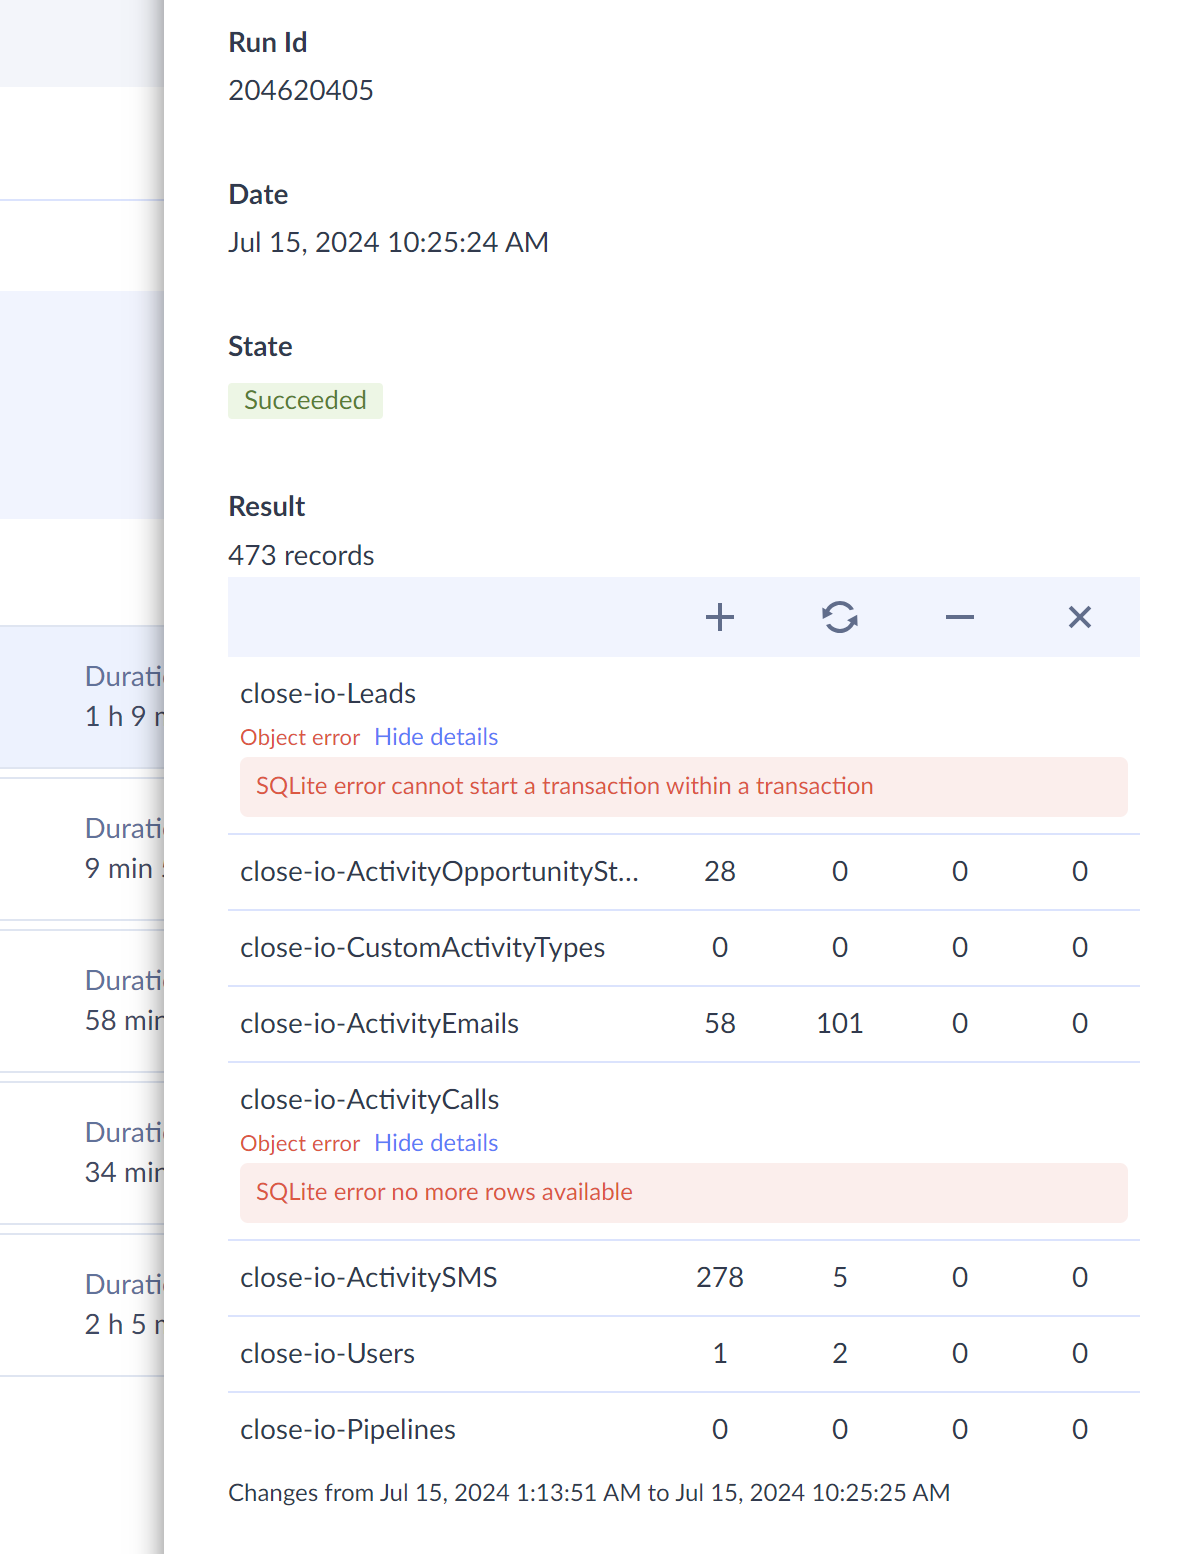Click the 58 value in ActivityEmails row
1201x1554 pixels.
tap(720, 1023)
